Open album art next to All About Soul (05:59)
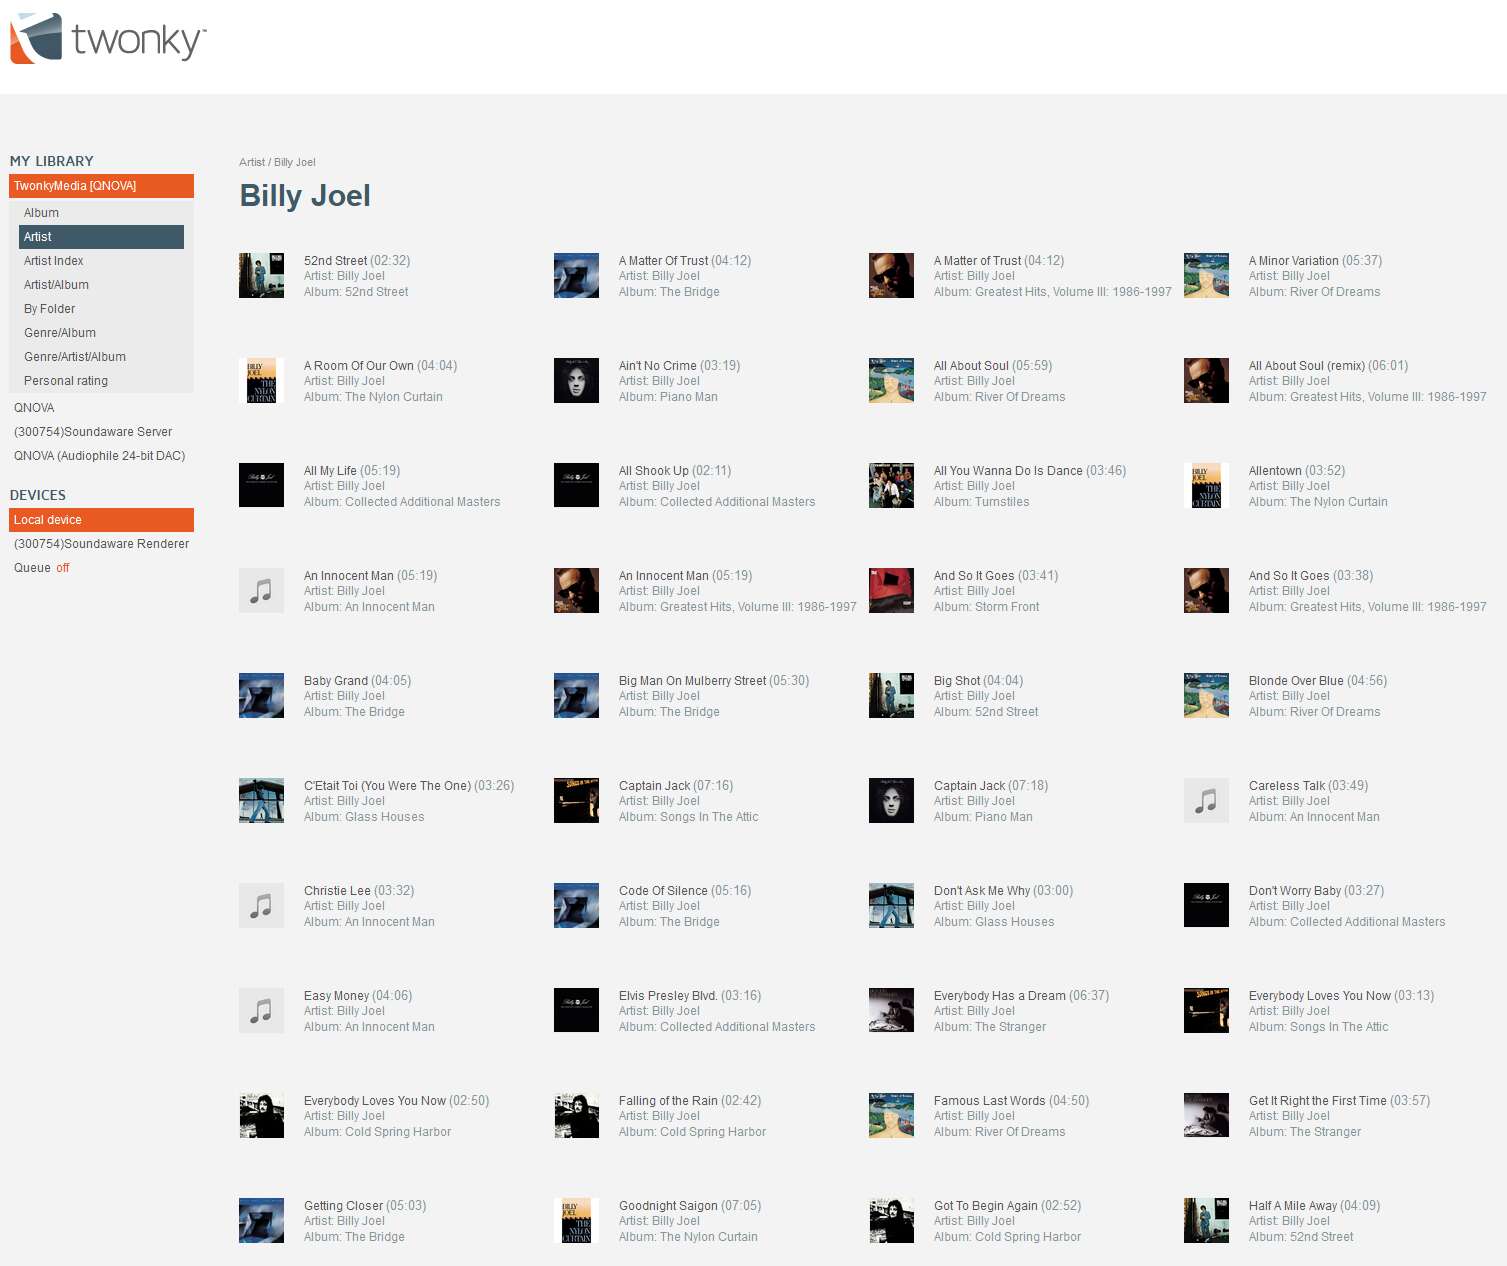The image size is (1507, 1266). 891,381
